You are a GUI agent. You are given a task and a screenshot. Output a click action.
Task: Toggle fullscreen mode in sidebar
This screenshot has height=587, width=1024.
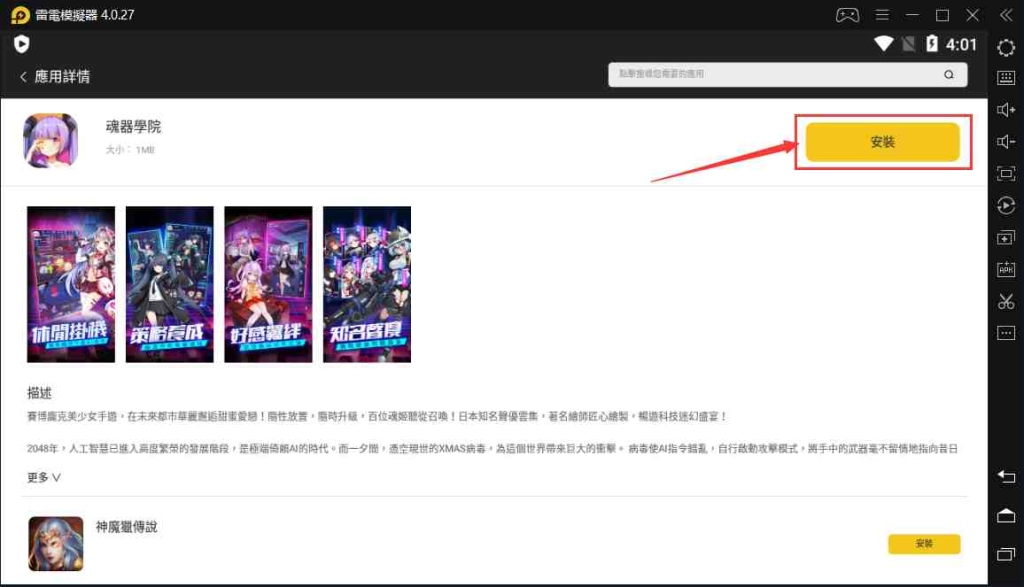point(1006,173)
